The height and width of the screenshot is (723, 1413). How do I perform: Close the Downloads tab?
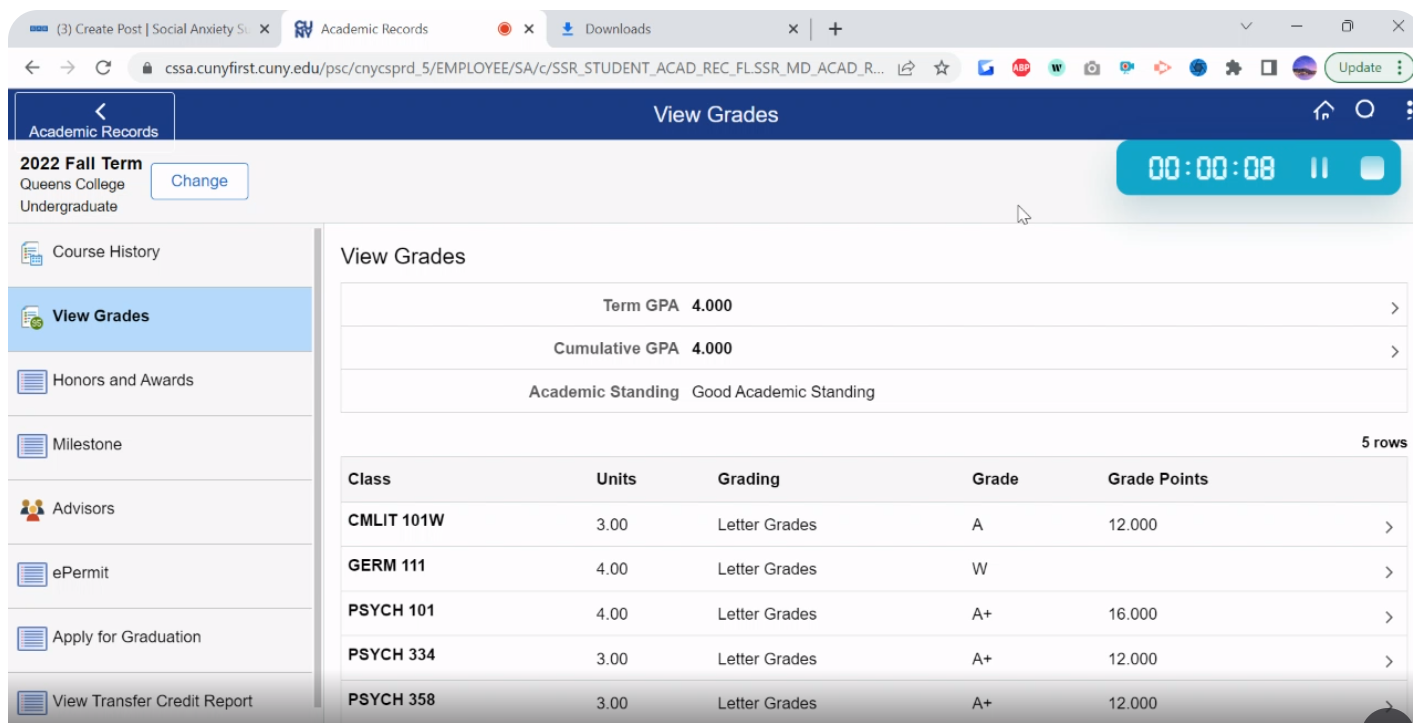click(x=794, y=29)
